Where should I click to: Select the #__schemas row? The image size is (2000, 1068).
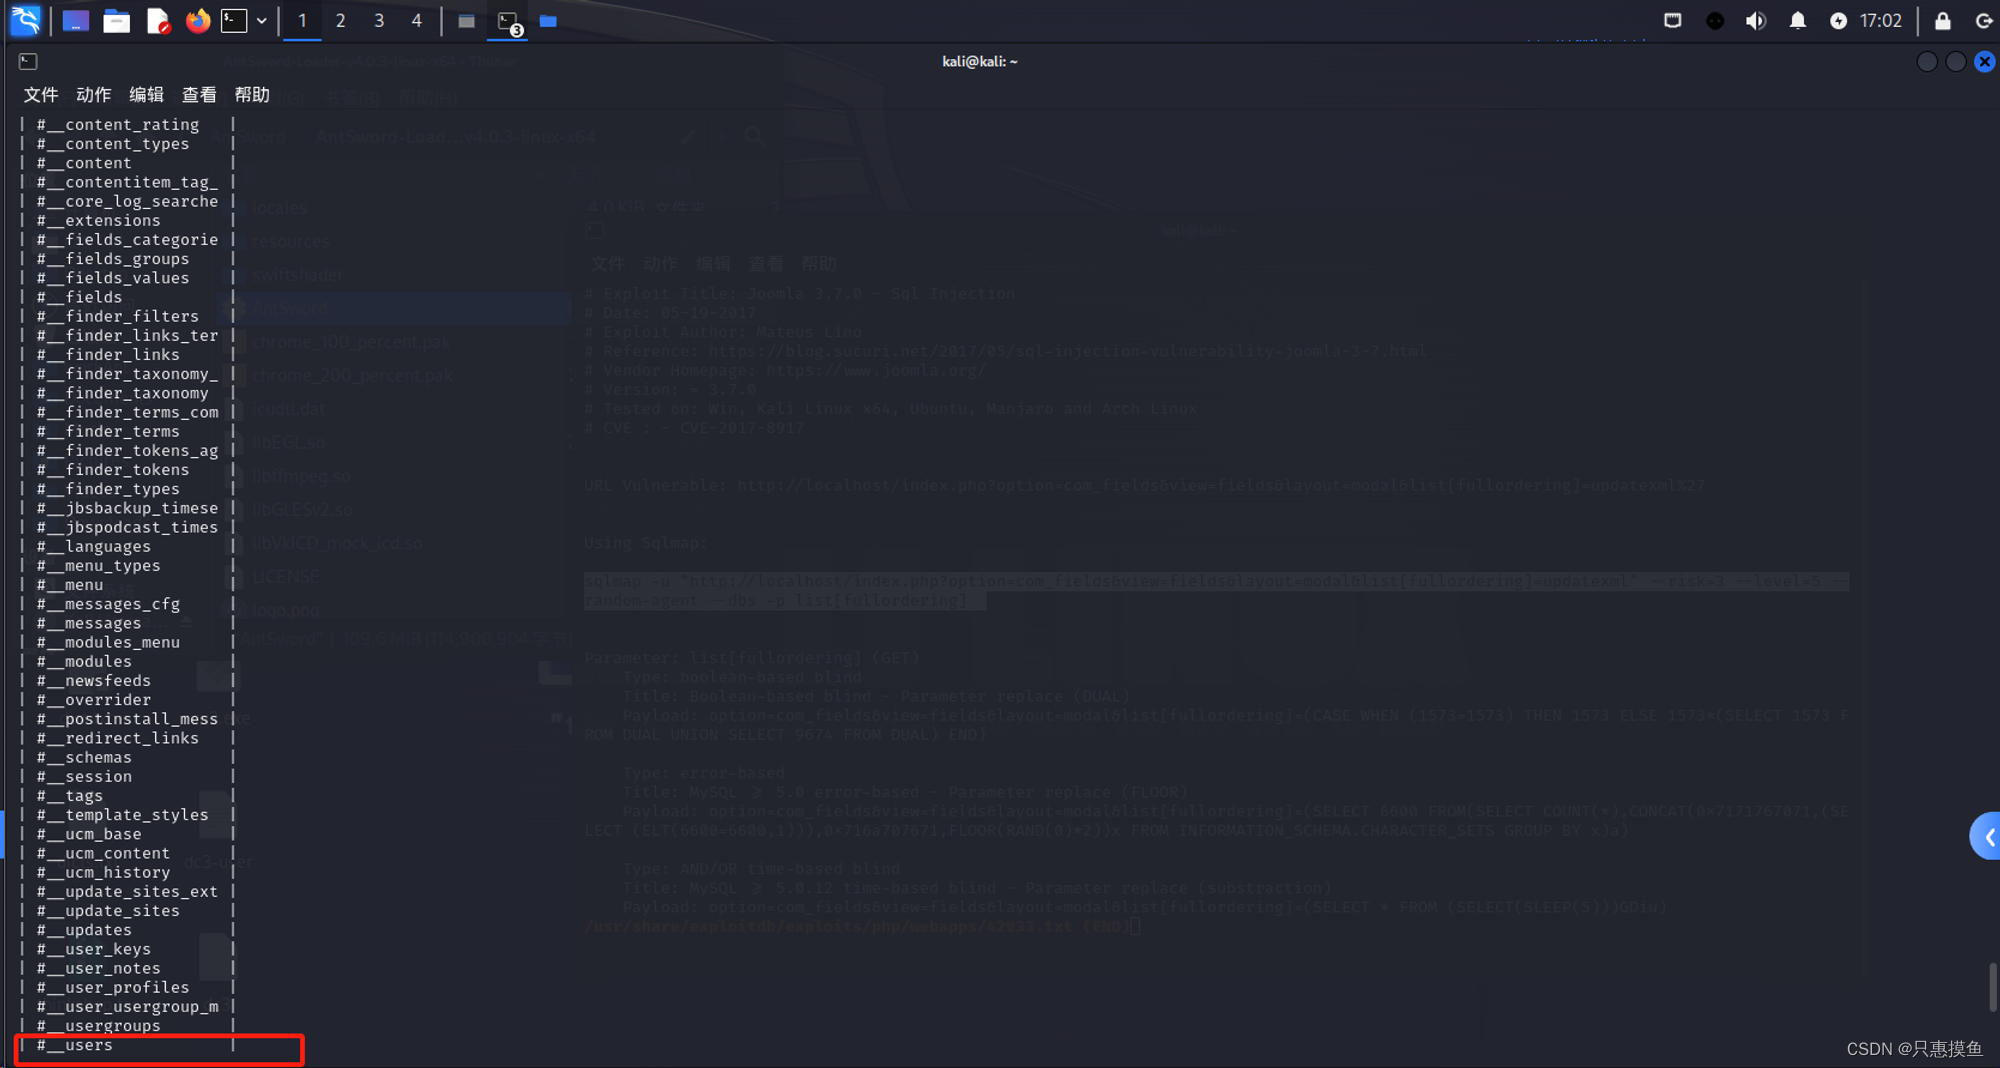128,757
